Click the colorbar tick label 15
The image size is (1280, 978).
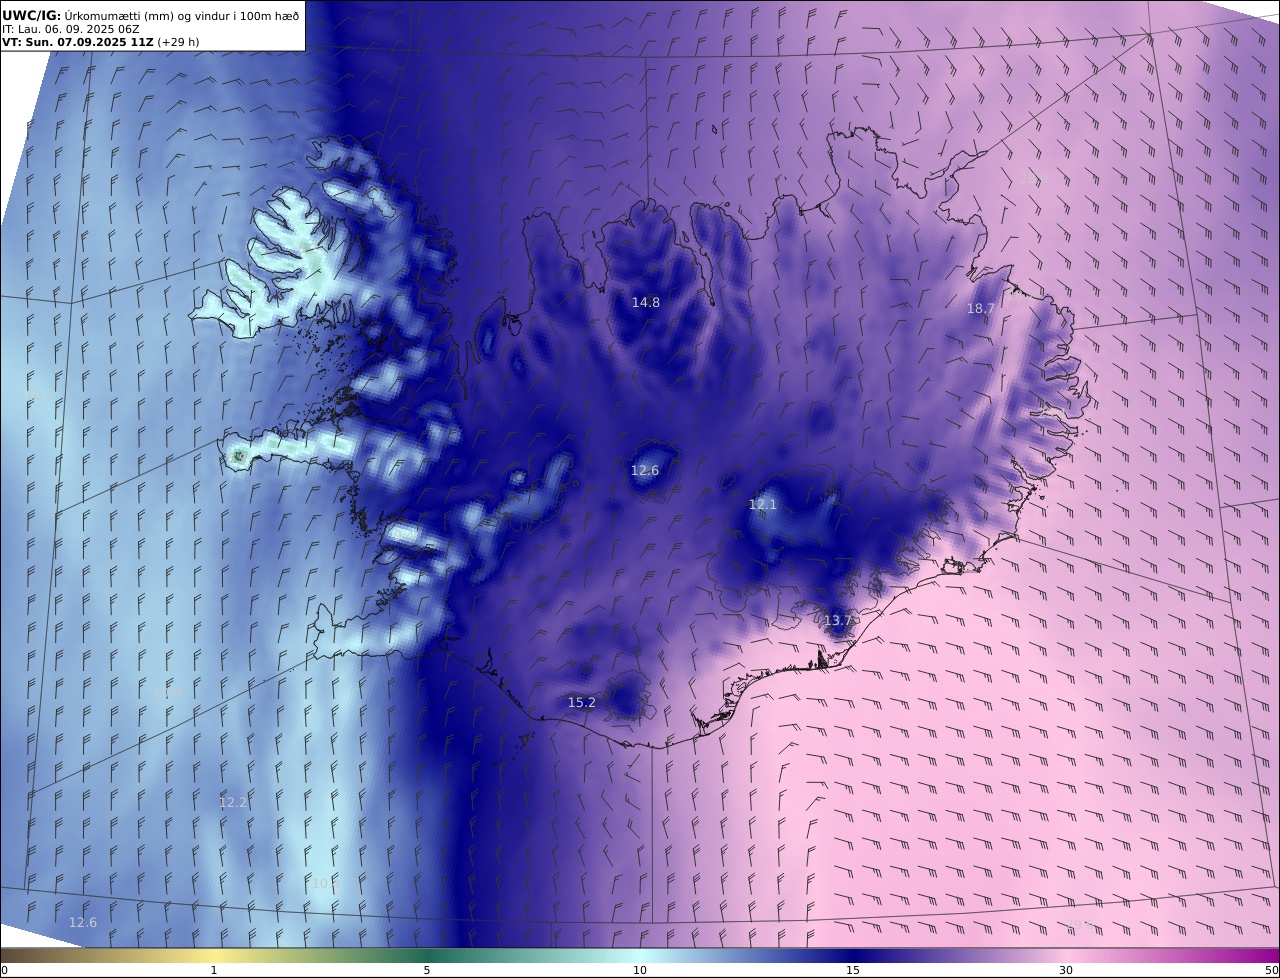coord(853,970)
